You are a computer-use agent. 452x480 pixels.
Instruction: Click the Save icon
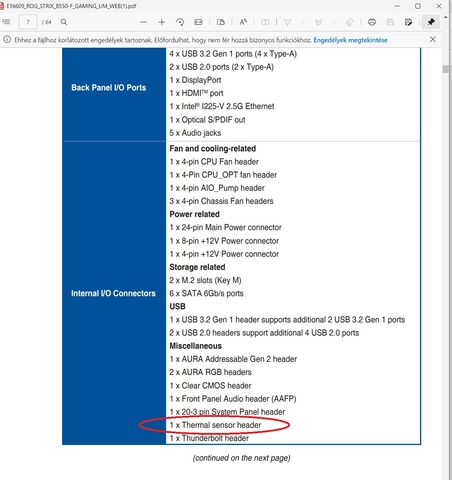coord(390,22)
